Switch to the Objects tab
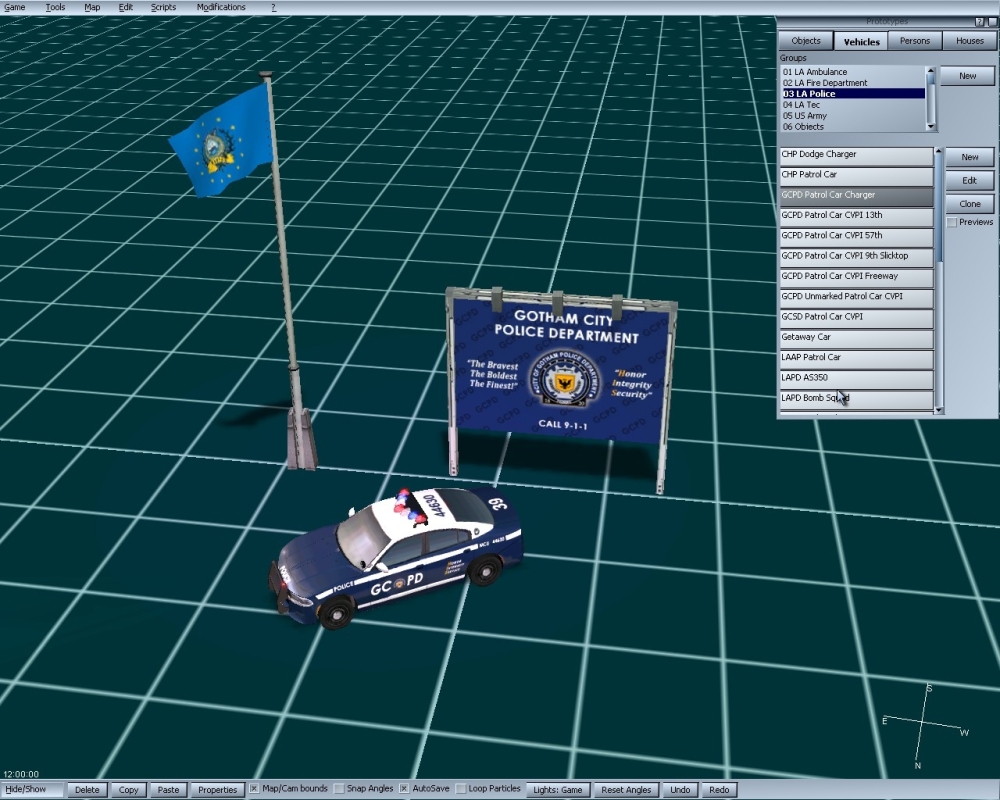This screenshot has height=800, width=1000. point(806,41)
